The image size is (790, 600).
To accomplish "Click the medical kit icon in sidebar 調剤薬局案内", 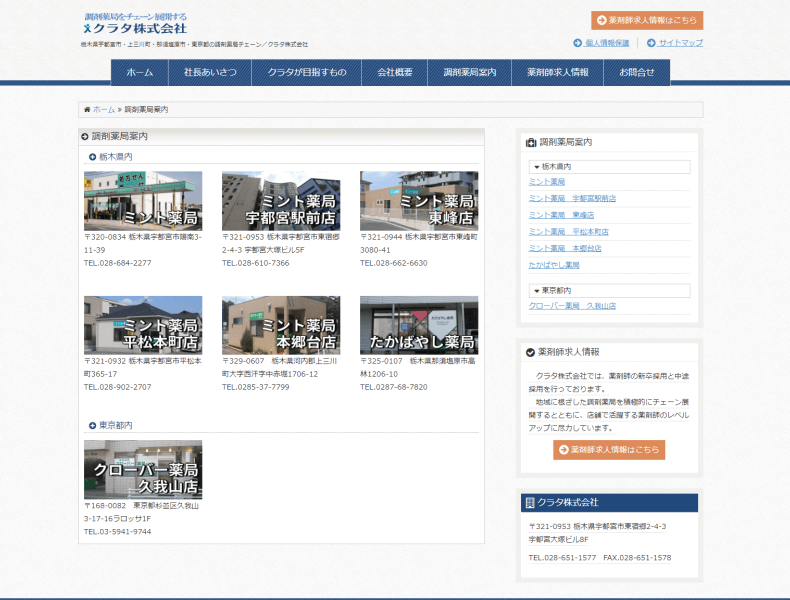I will (531, 142).
